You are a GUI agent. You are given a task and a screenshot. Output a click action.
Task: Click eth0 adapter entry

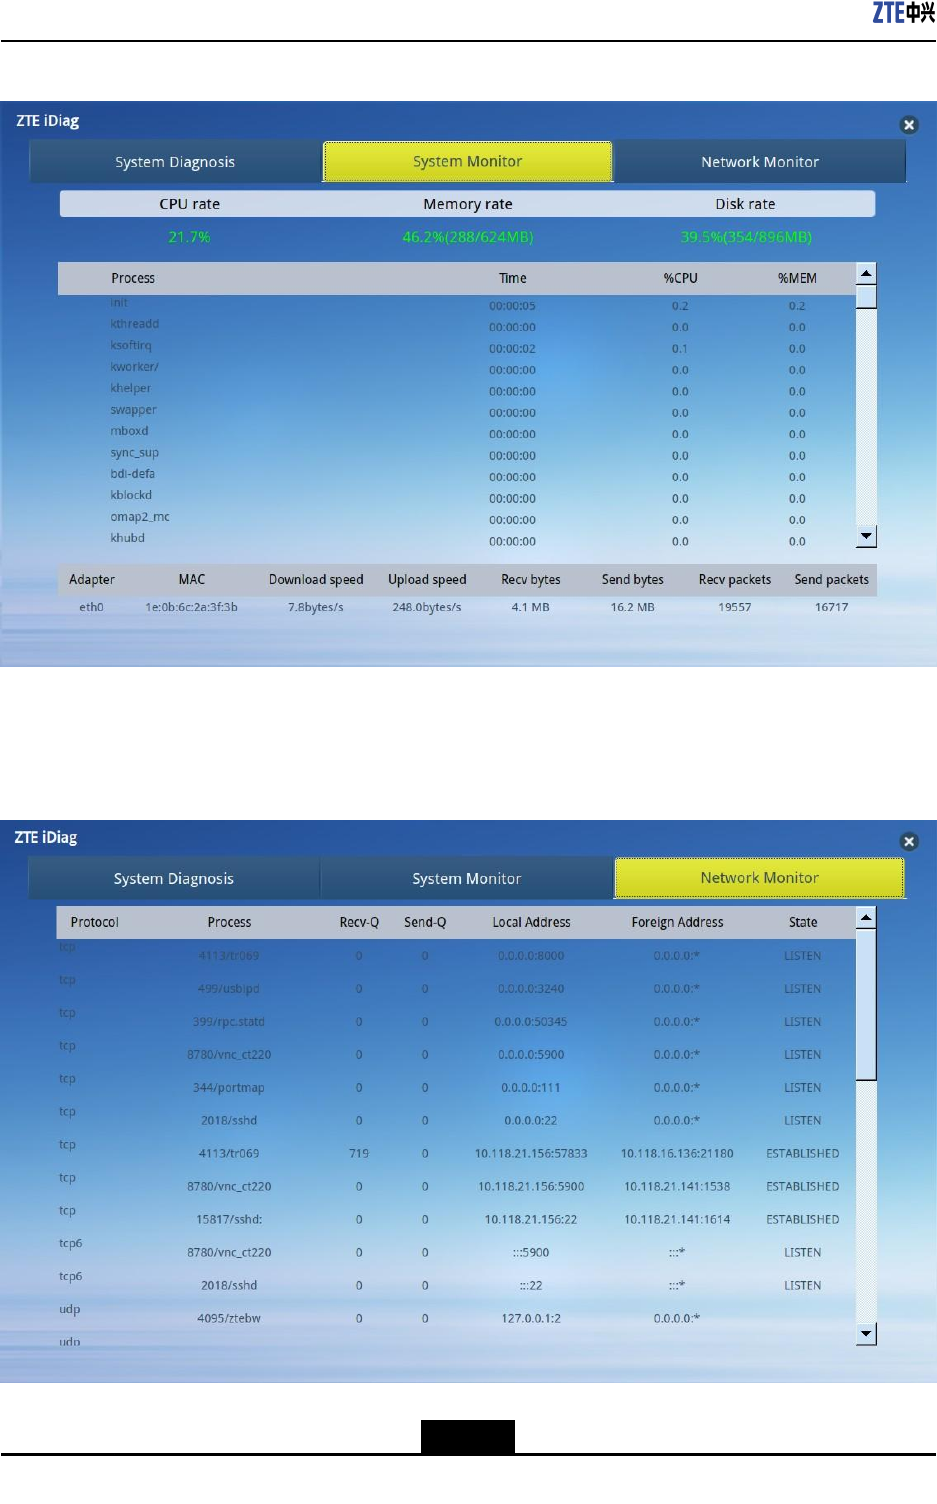(91, 607)
